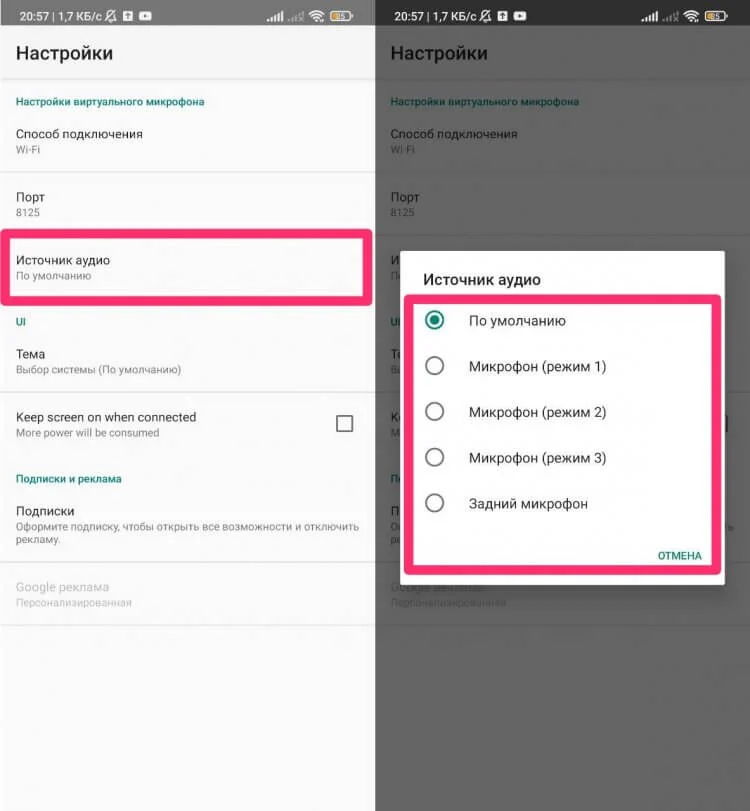Choose Микрофон (режим 3) as audio source
The image size is (750, 811).
click(x=563, y=458)
